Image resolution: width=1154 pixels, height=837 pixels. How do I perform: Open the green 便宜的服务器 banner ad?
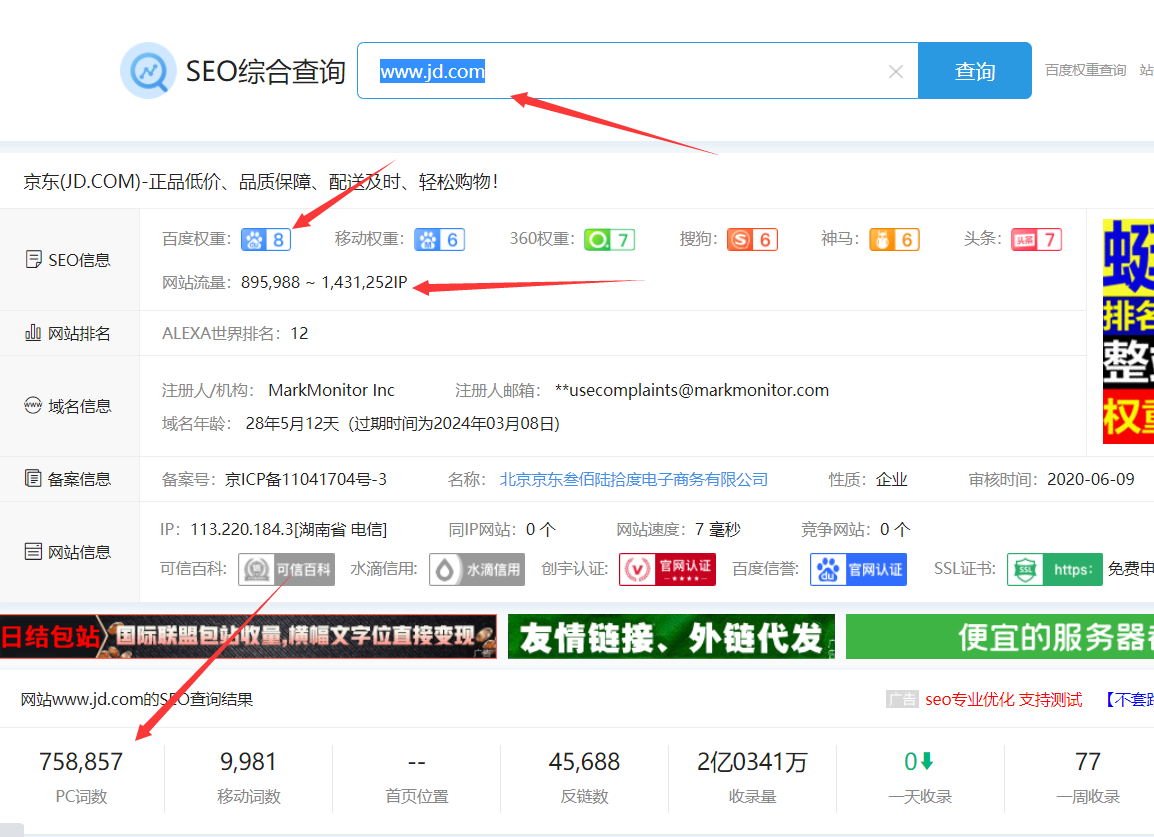coord(1000,637)
